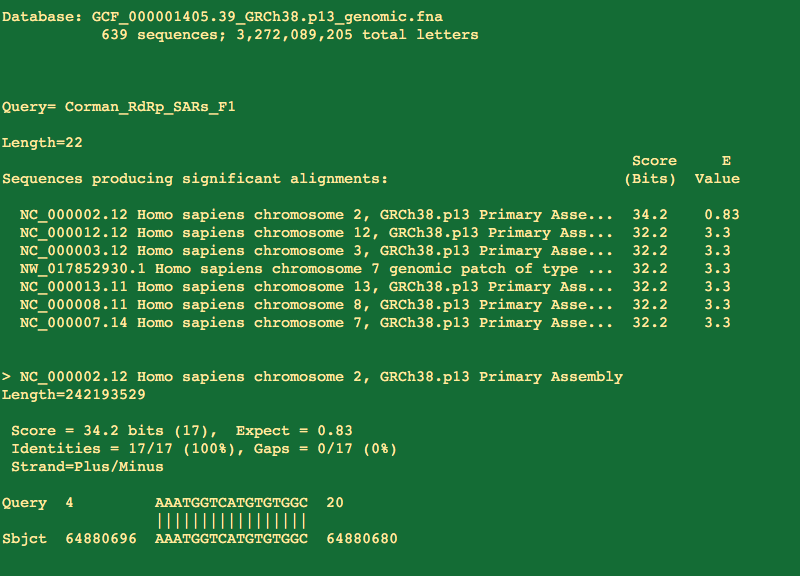Image resolution: width=800 pixels, height=576 pixels.
Task: Click the subject start position 64880696
Action: click(x=101, y=539)
